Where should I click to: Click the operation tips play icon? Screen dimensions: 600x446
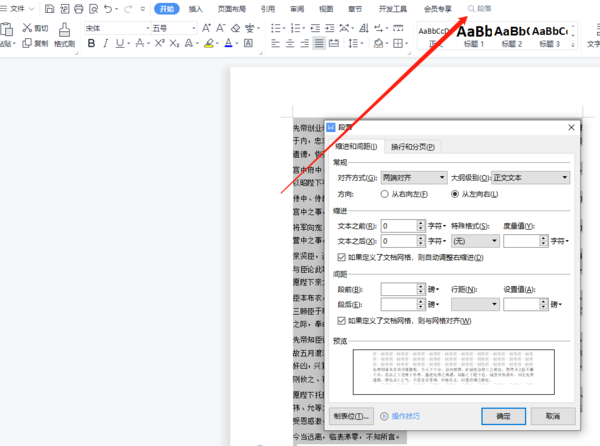pos(384,415)
